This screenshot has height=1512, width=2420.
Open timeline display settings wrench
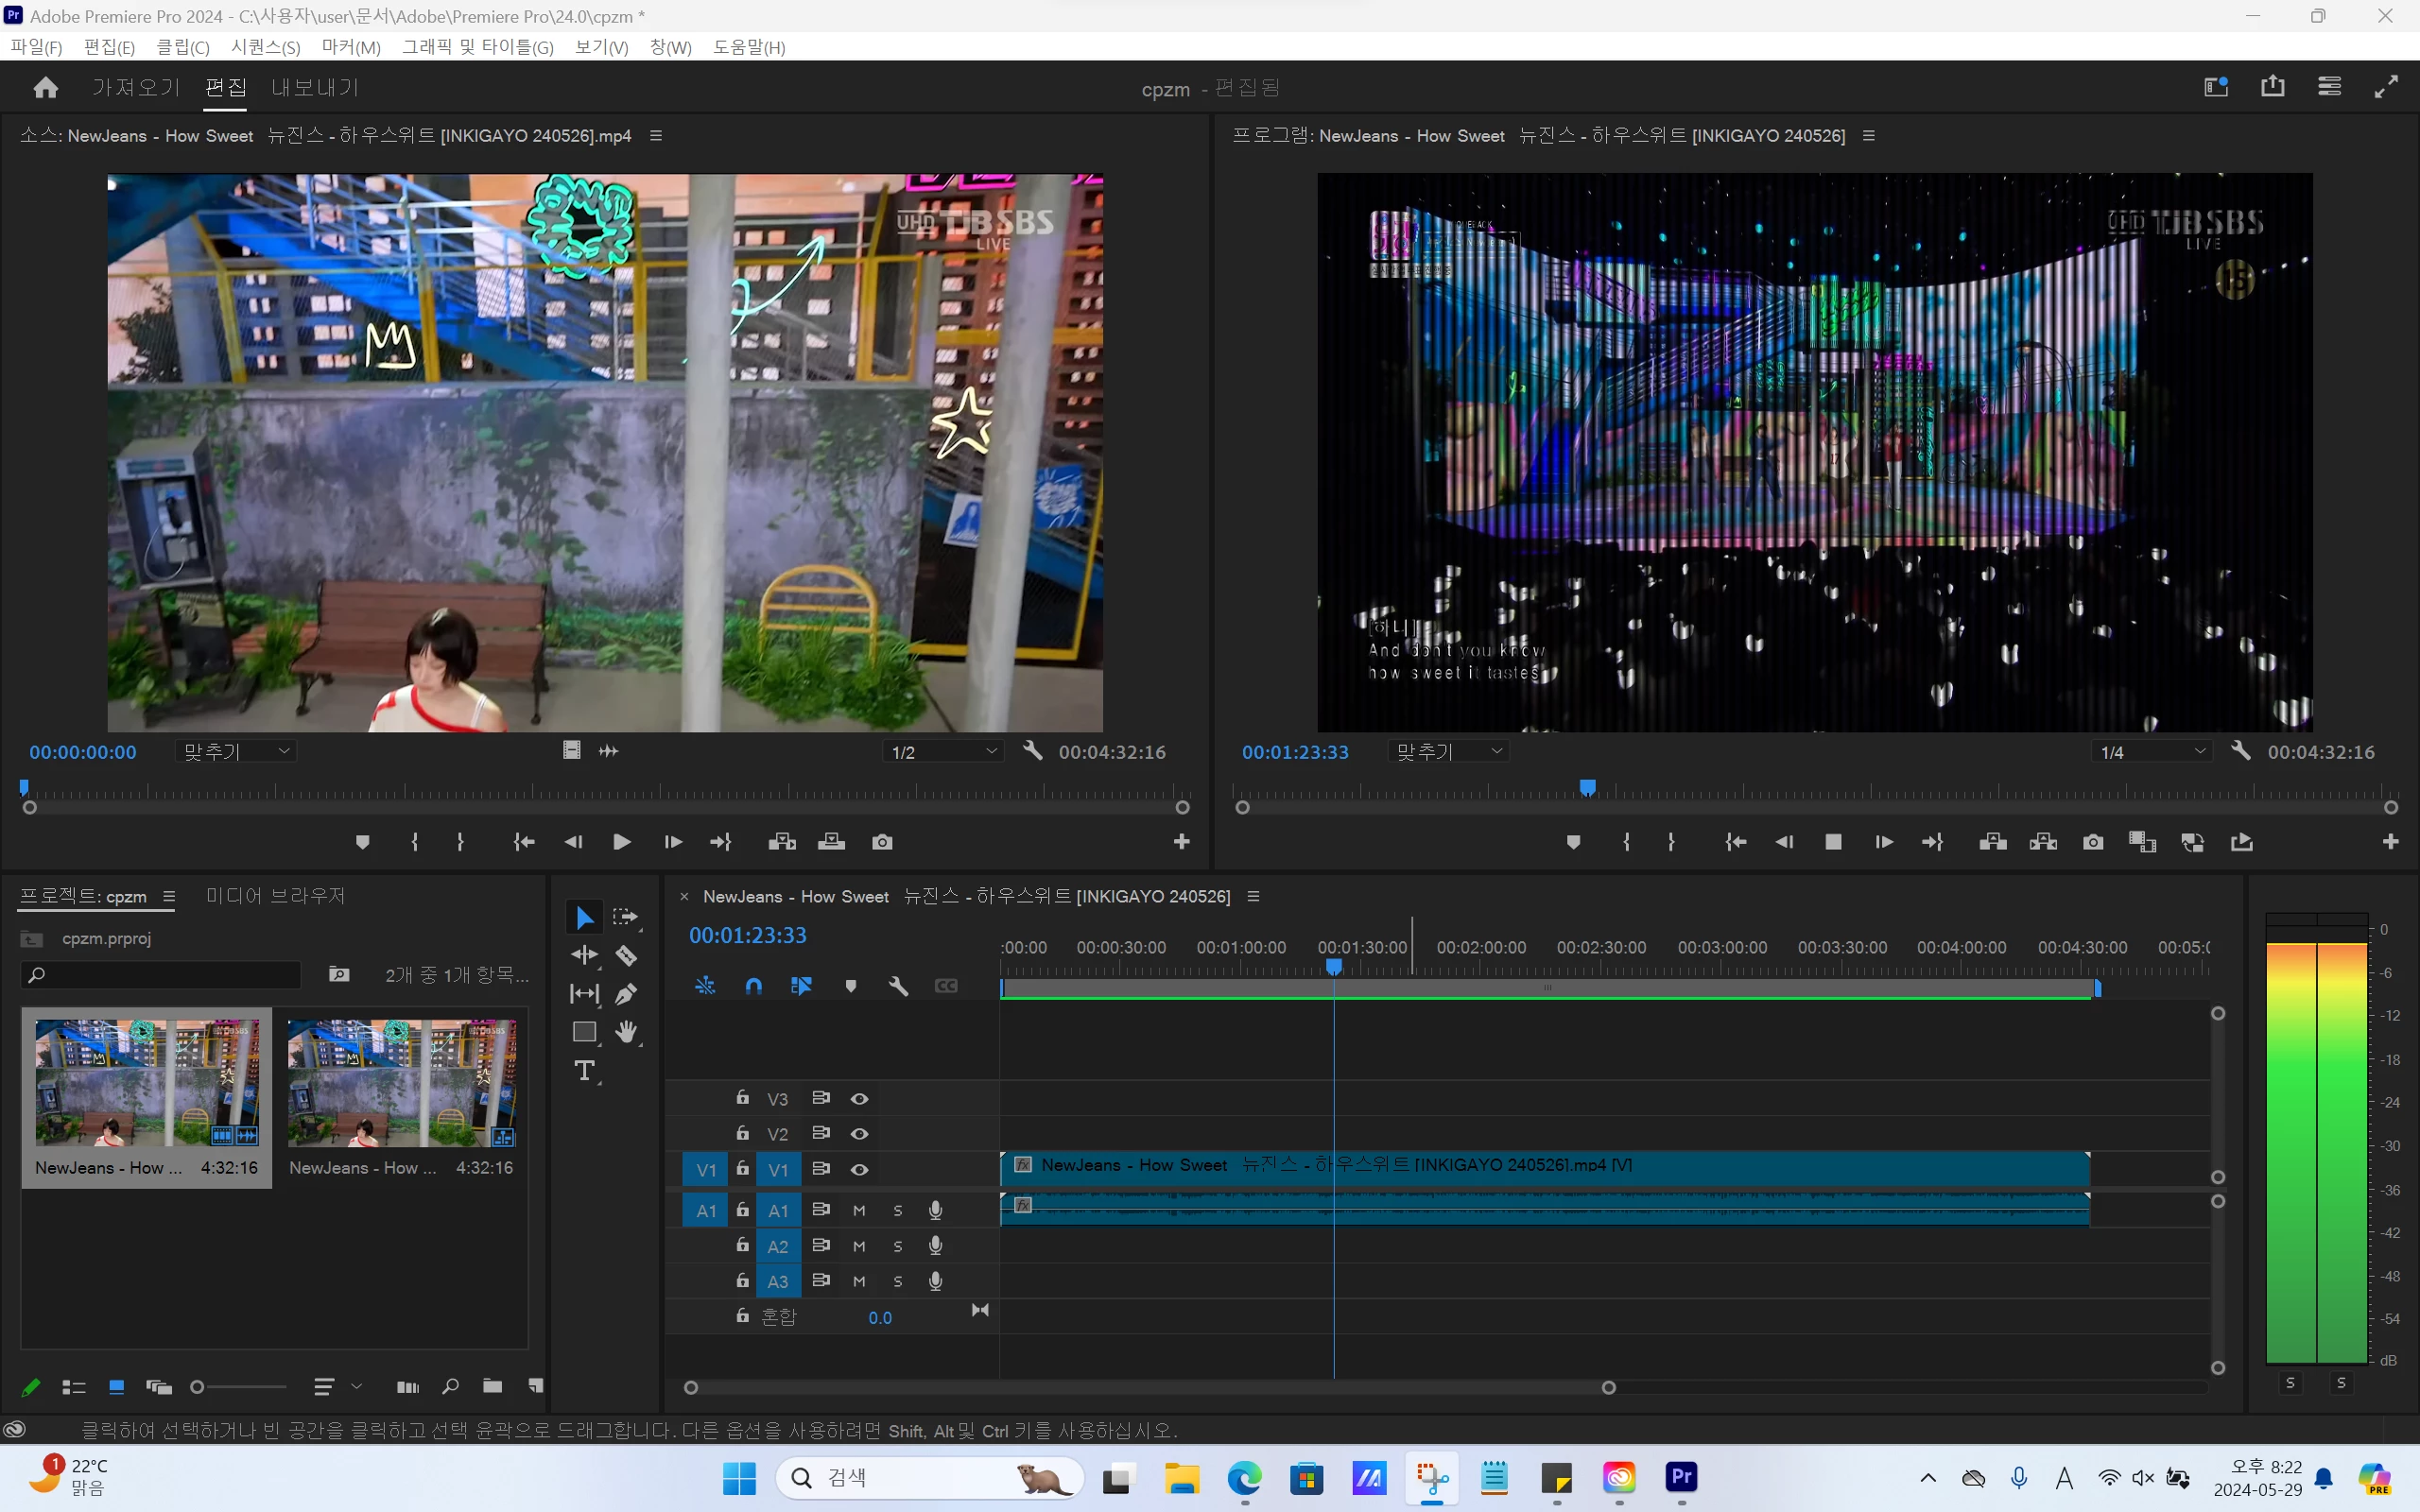pos(898,986)
